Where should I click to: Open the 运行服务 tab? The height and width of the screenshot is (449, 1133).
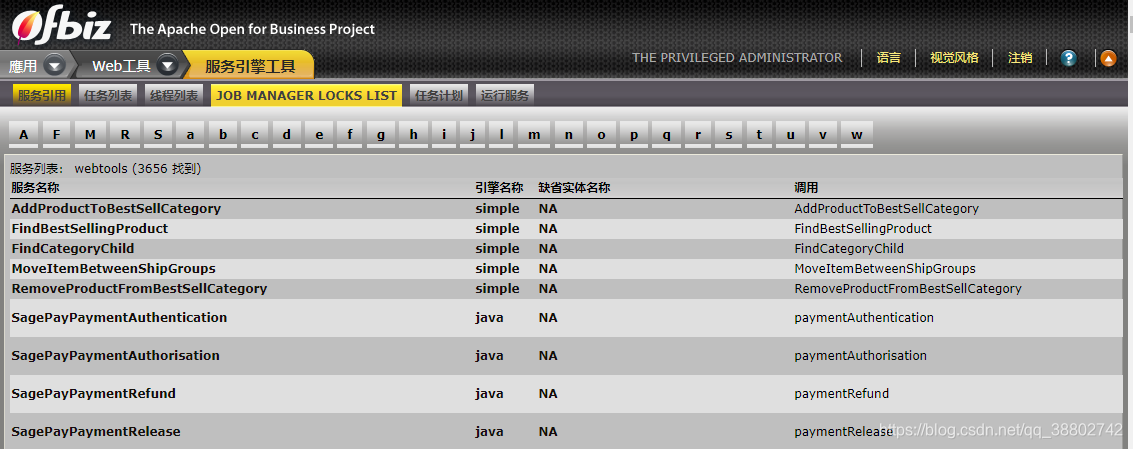point(504,95)
